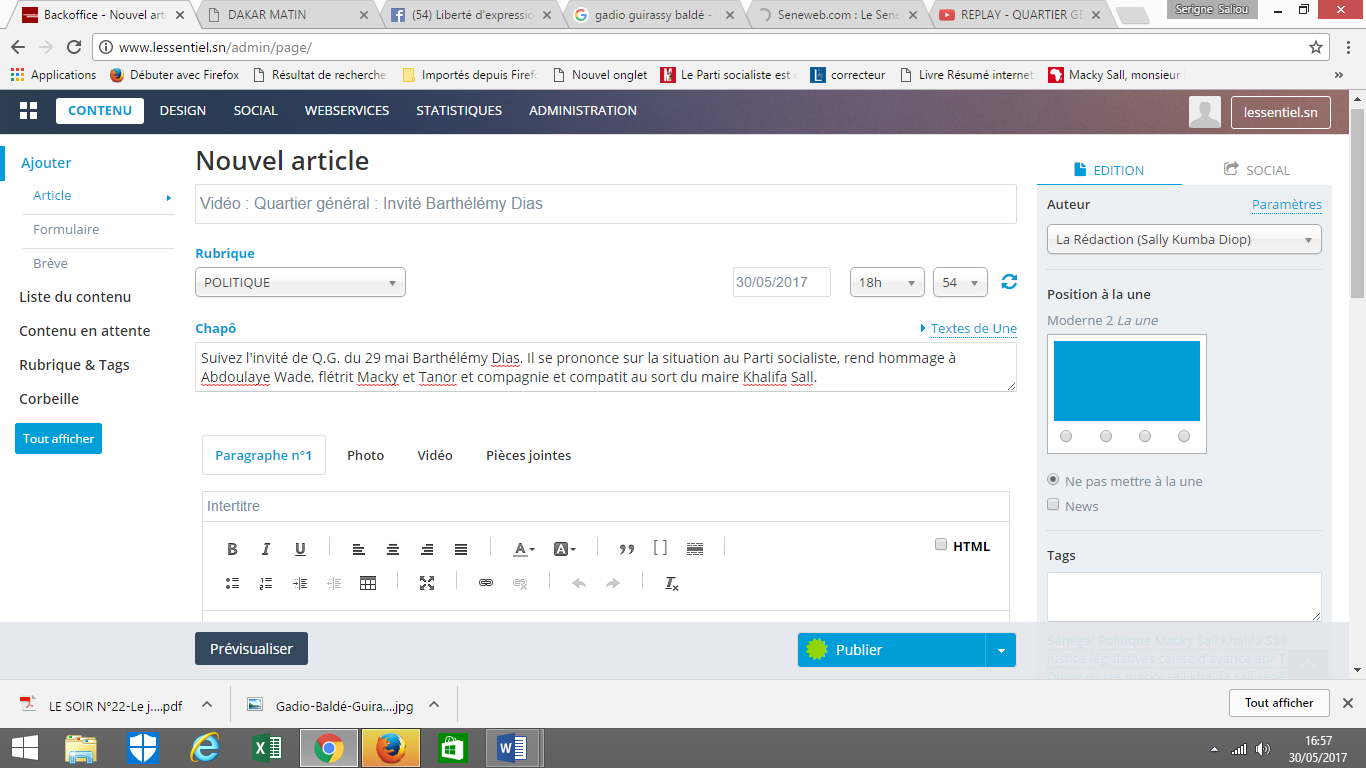Open the Rubrique dropdown showing POLITIQUE
Viewport: 1366px width, 768px height.
300,283
